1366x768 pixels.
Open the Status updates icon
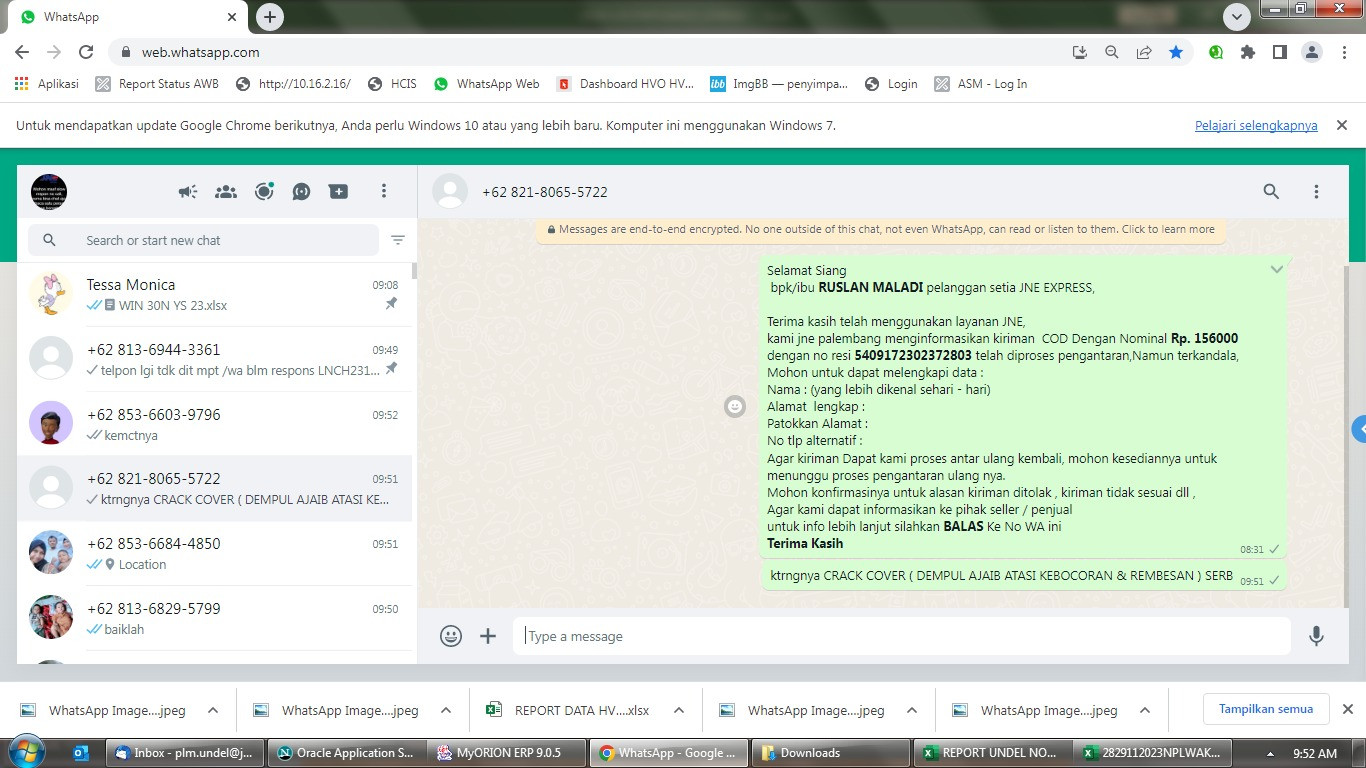(264, 191)
